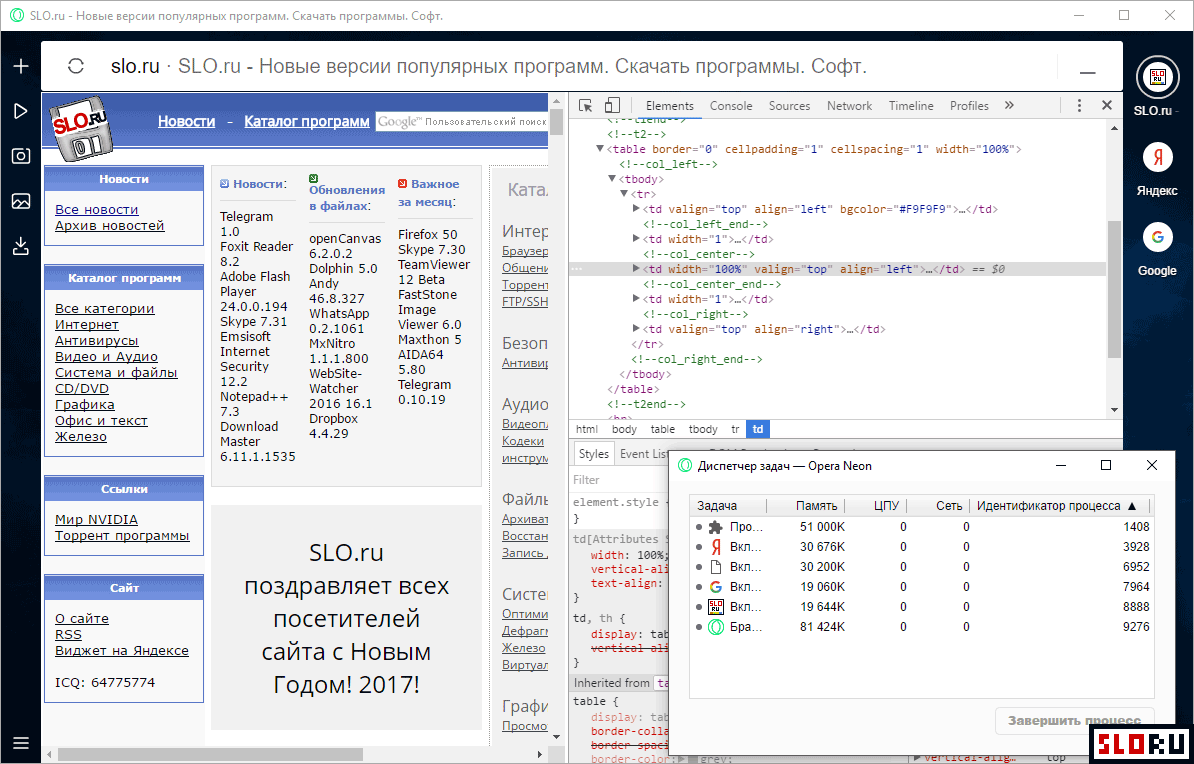Expand the td bgcolor="#F9F9F9" node
The width and height of the screenshot is (1194, 764).
point(636,209)
